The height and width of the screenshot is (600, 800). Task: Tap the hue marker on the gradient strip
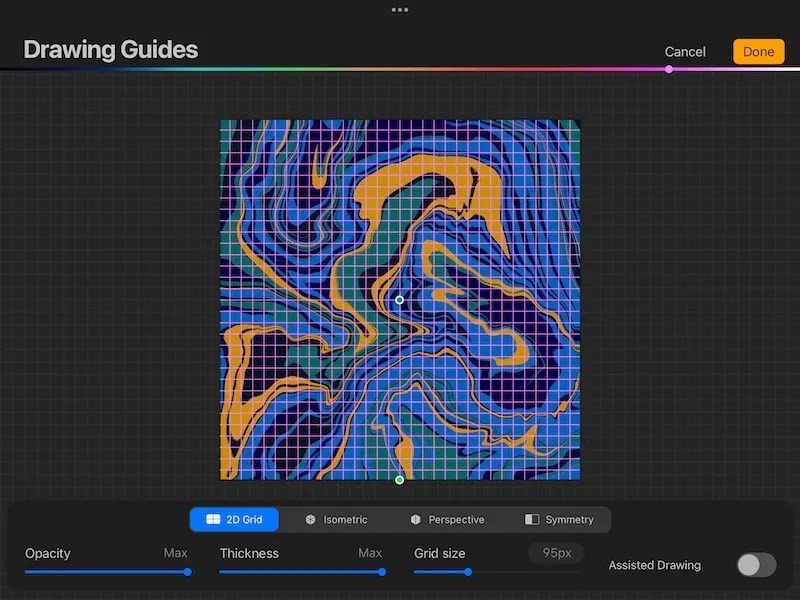pos(669,69)
